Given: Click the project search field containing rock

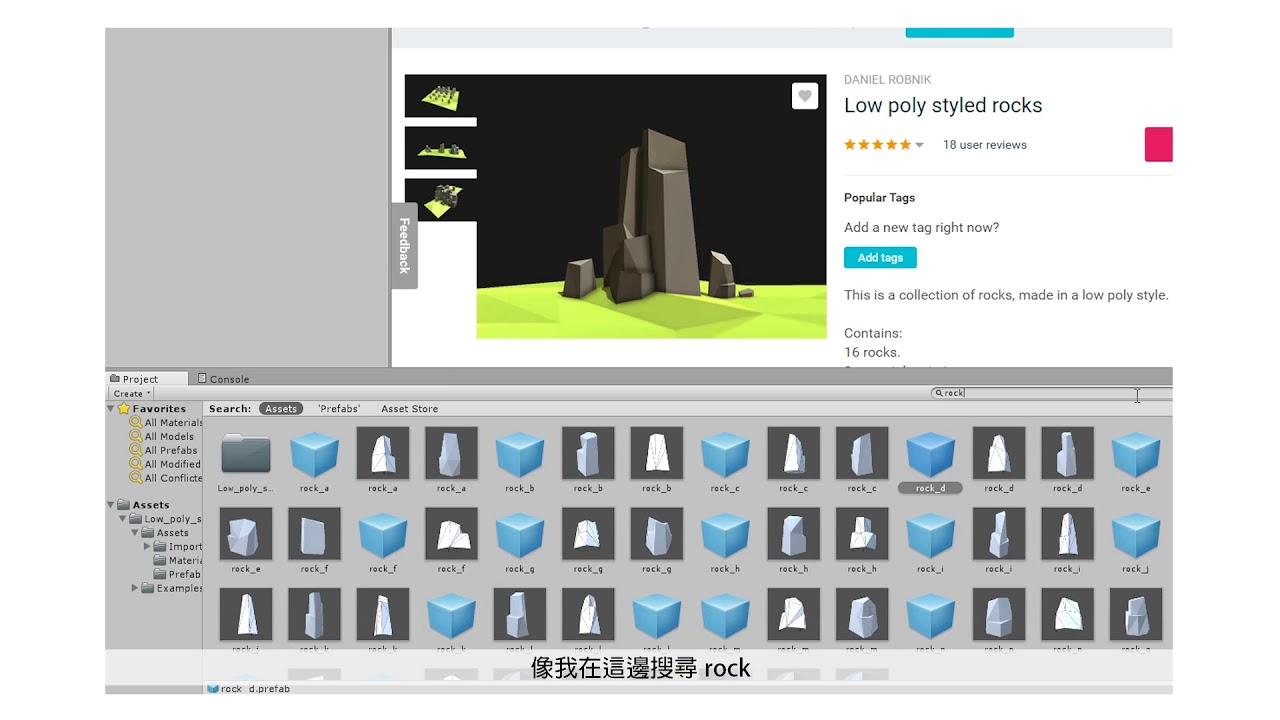Looking at the screenshot, I should (x=1050, y=393).
